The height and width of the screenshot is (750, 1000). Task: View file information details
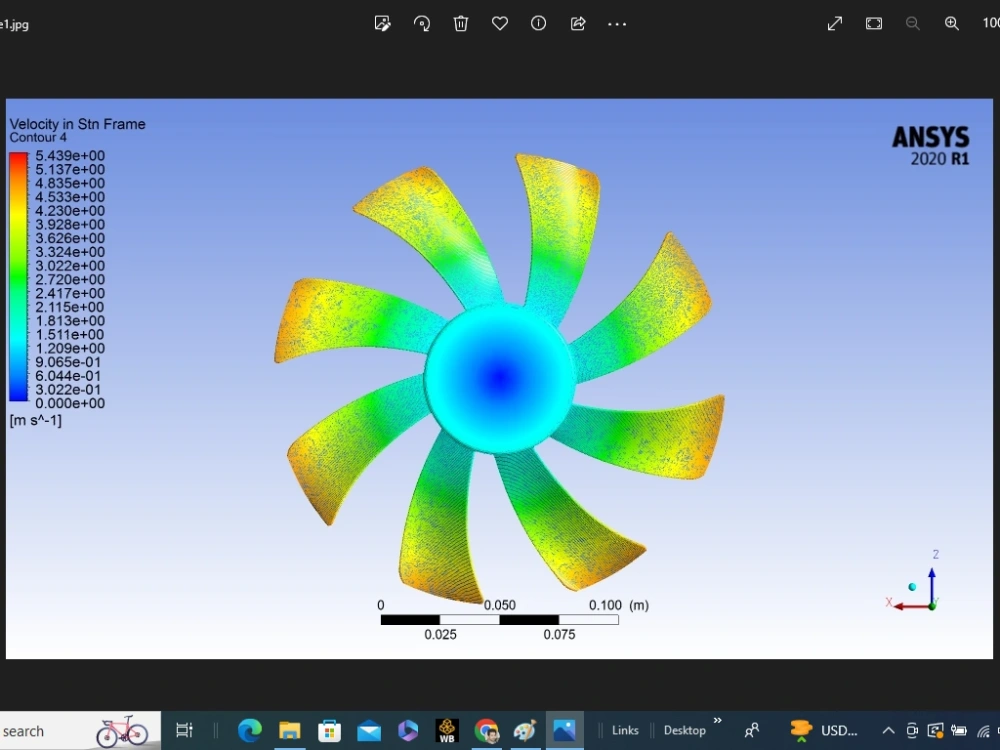538,23
